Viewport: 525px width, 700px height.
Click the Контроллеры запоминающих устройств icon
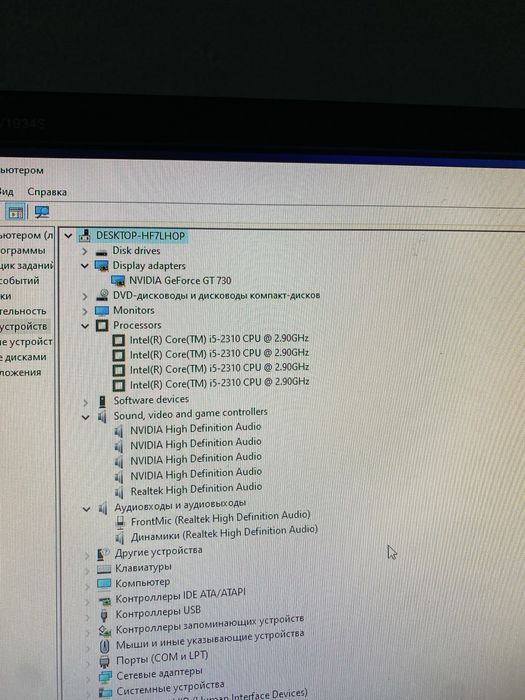(x=104, y=631)
